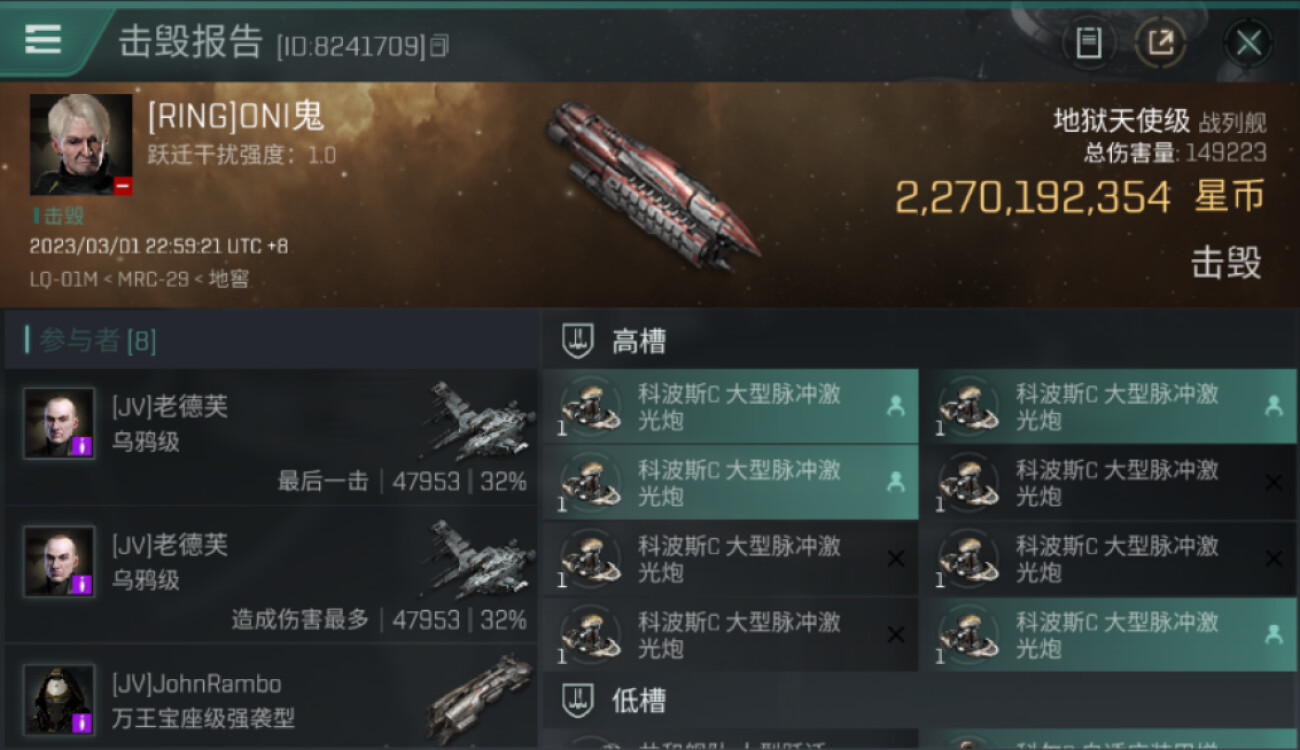
Task: Click the share export icon
Action: point(1160,43)
